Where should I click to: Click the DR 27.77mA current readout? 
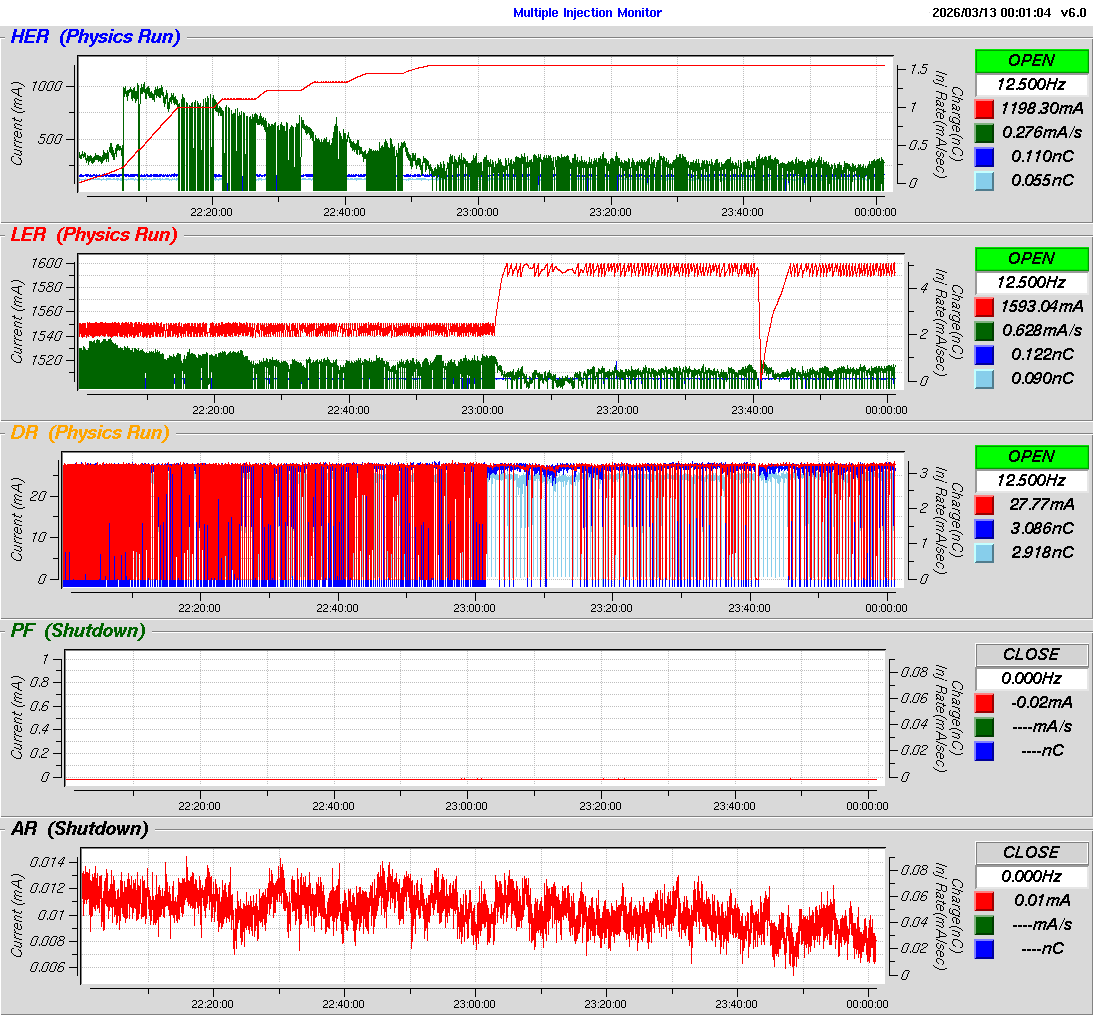[x=1041, y=504]
